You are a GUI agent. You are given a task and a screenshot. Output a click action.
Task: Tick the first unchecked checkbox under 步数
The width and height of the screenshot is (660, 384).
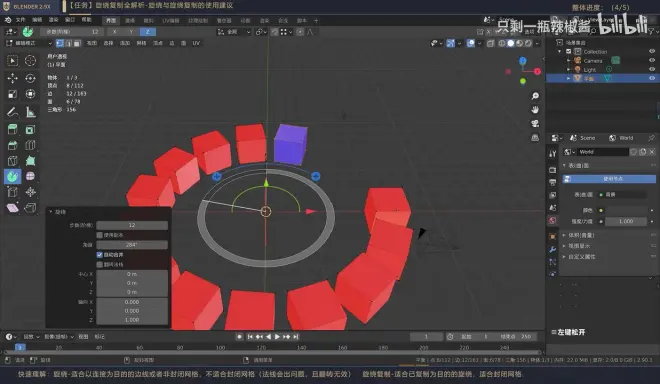[x=100, y=235]
